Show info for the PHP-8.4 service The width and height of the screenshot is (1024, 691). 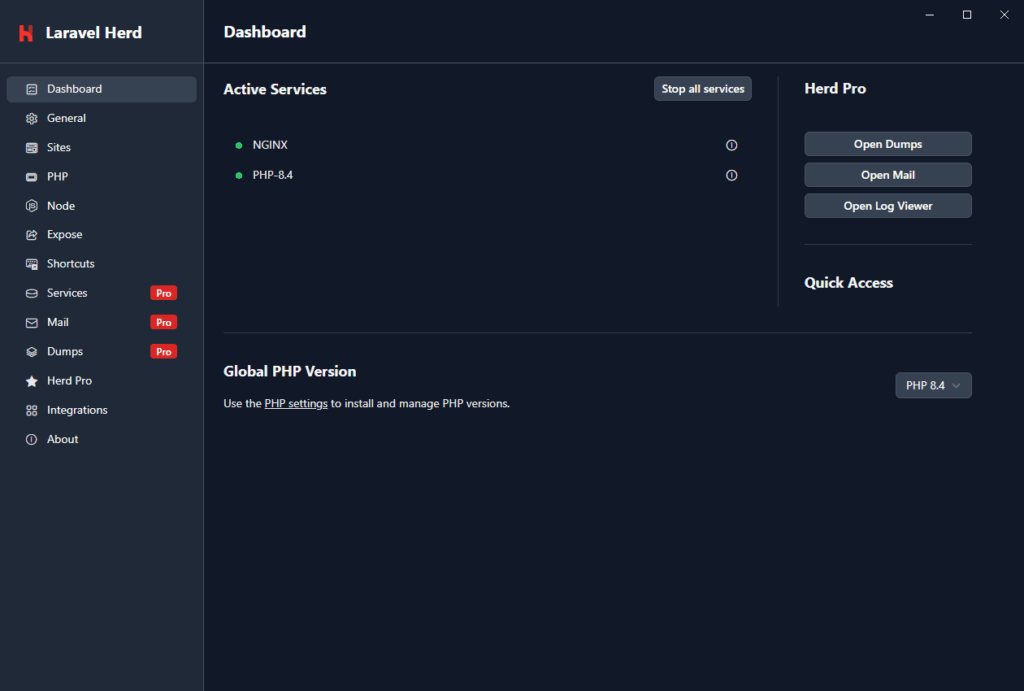coord(731,175)
